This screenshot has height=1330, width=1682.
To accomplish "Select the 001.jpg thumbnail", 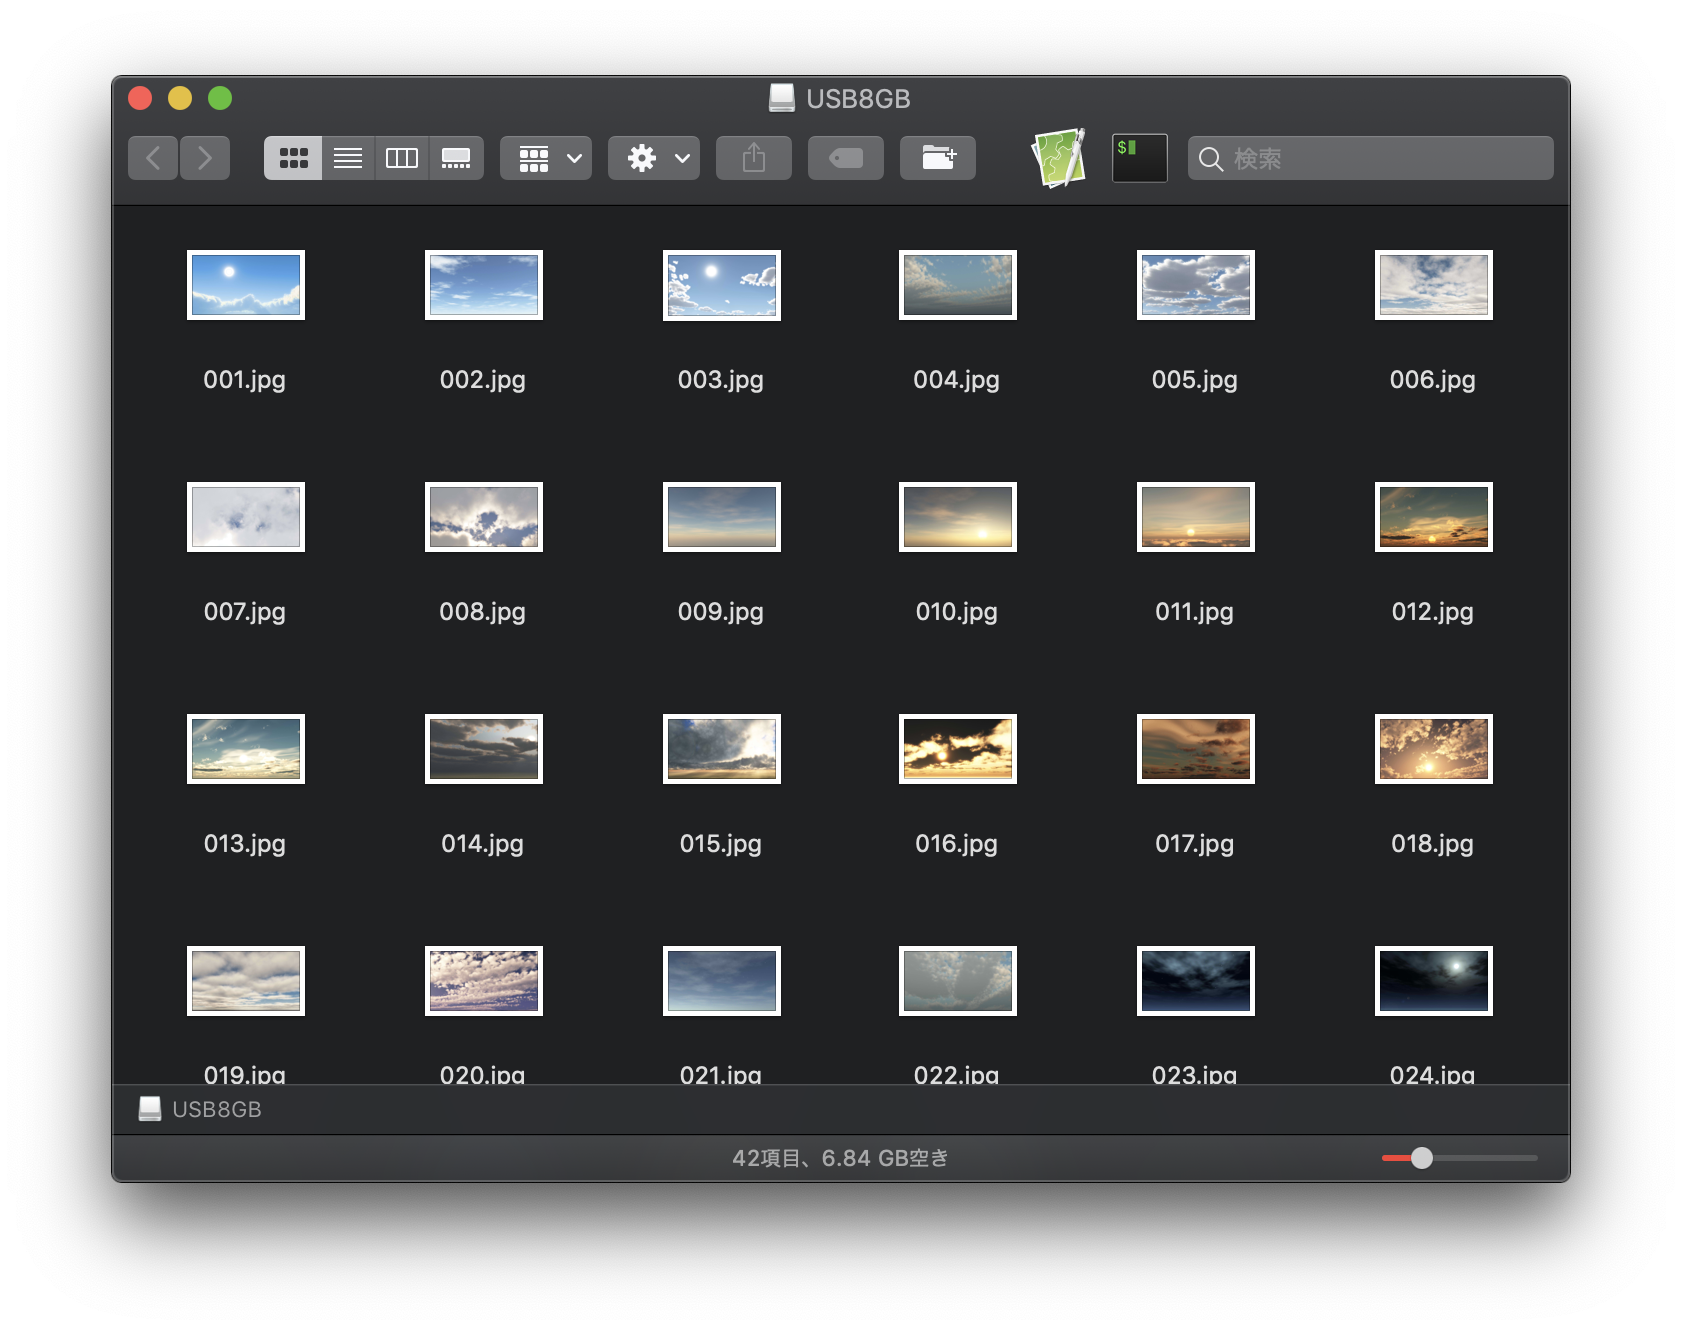I will coord(246,285).
